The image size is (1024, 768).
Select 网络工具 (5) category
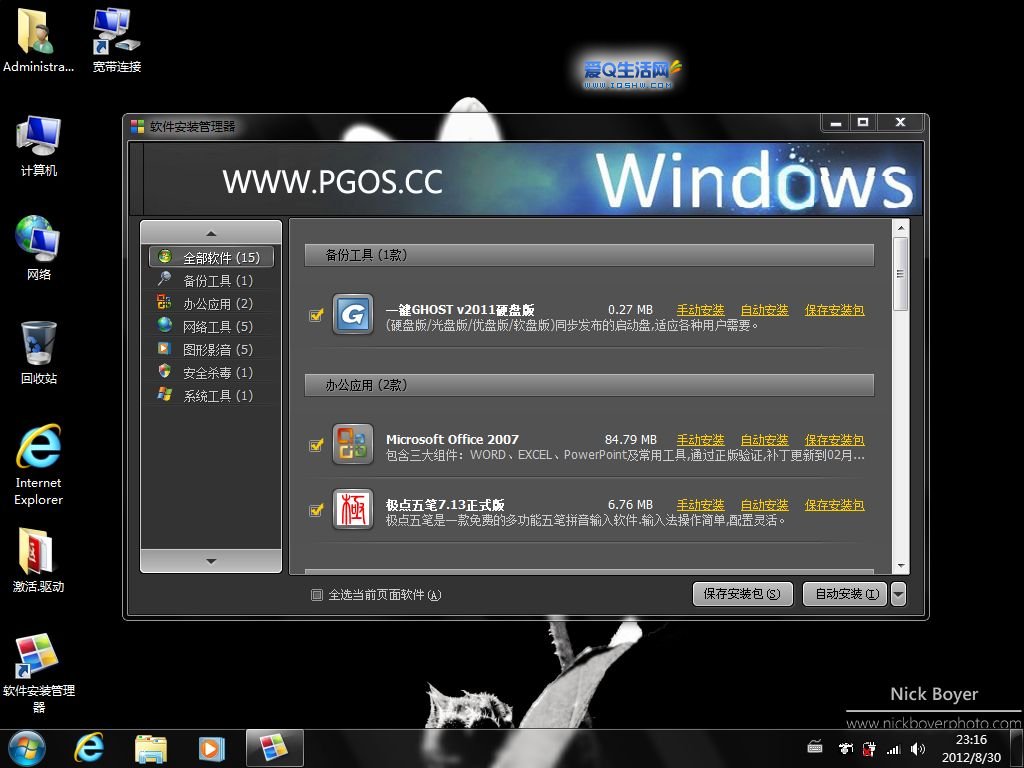point(211,327)
